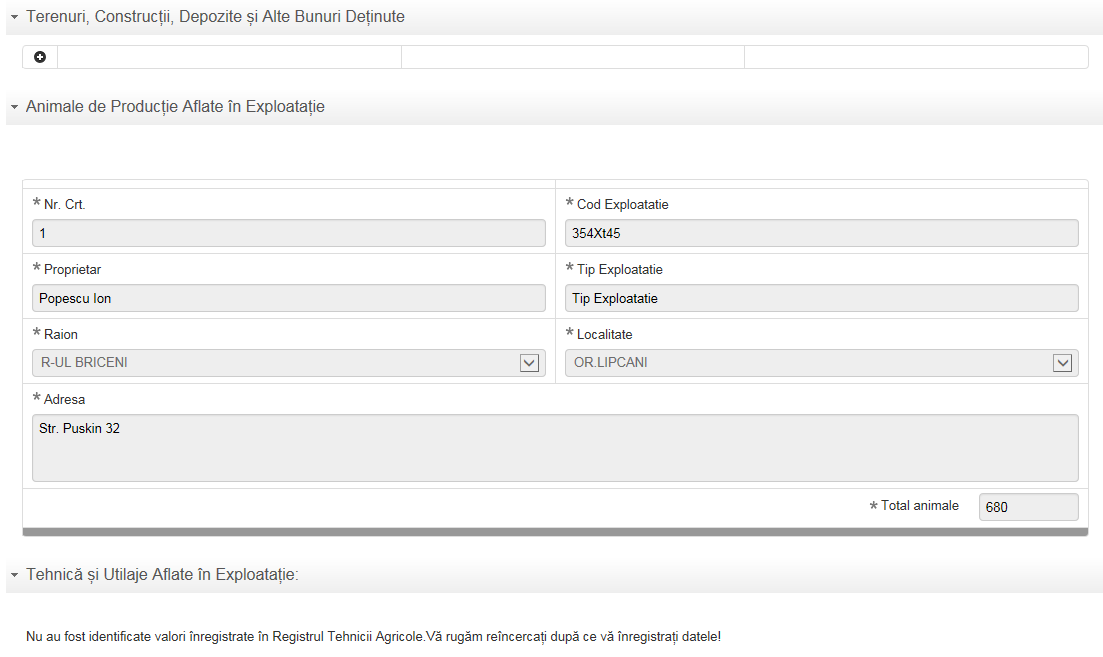Image resolution: width=1103 pixels, height=657 pixels.
Task: Open the Localitate dropdown showing OR.LIPCANI
Action: point(1062,363)
